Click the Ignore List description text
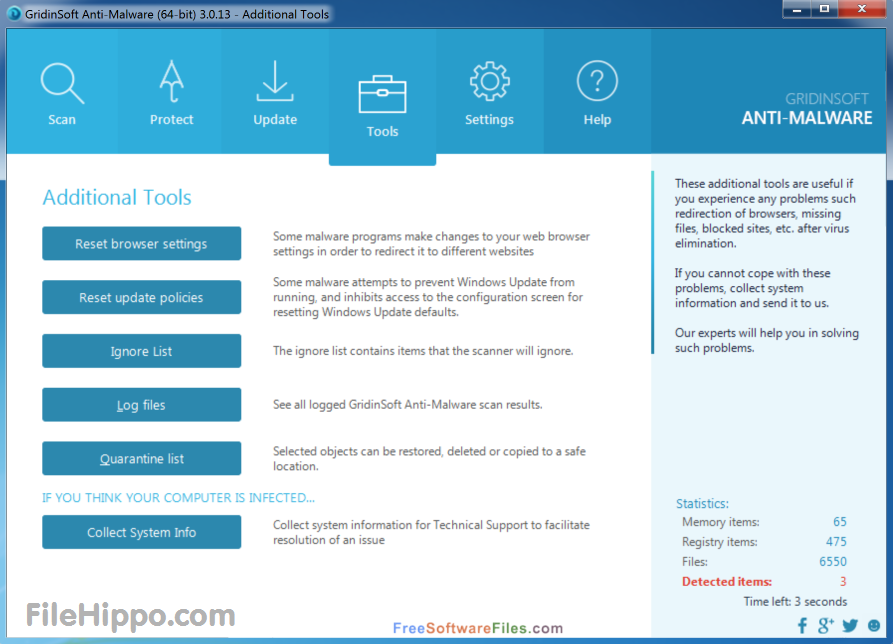The image size is (893, 644). click(423, 351)
